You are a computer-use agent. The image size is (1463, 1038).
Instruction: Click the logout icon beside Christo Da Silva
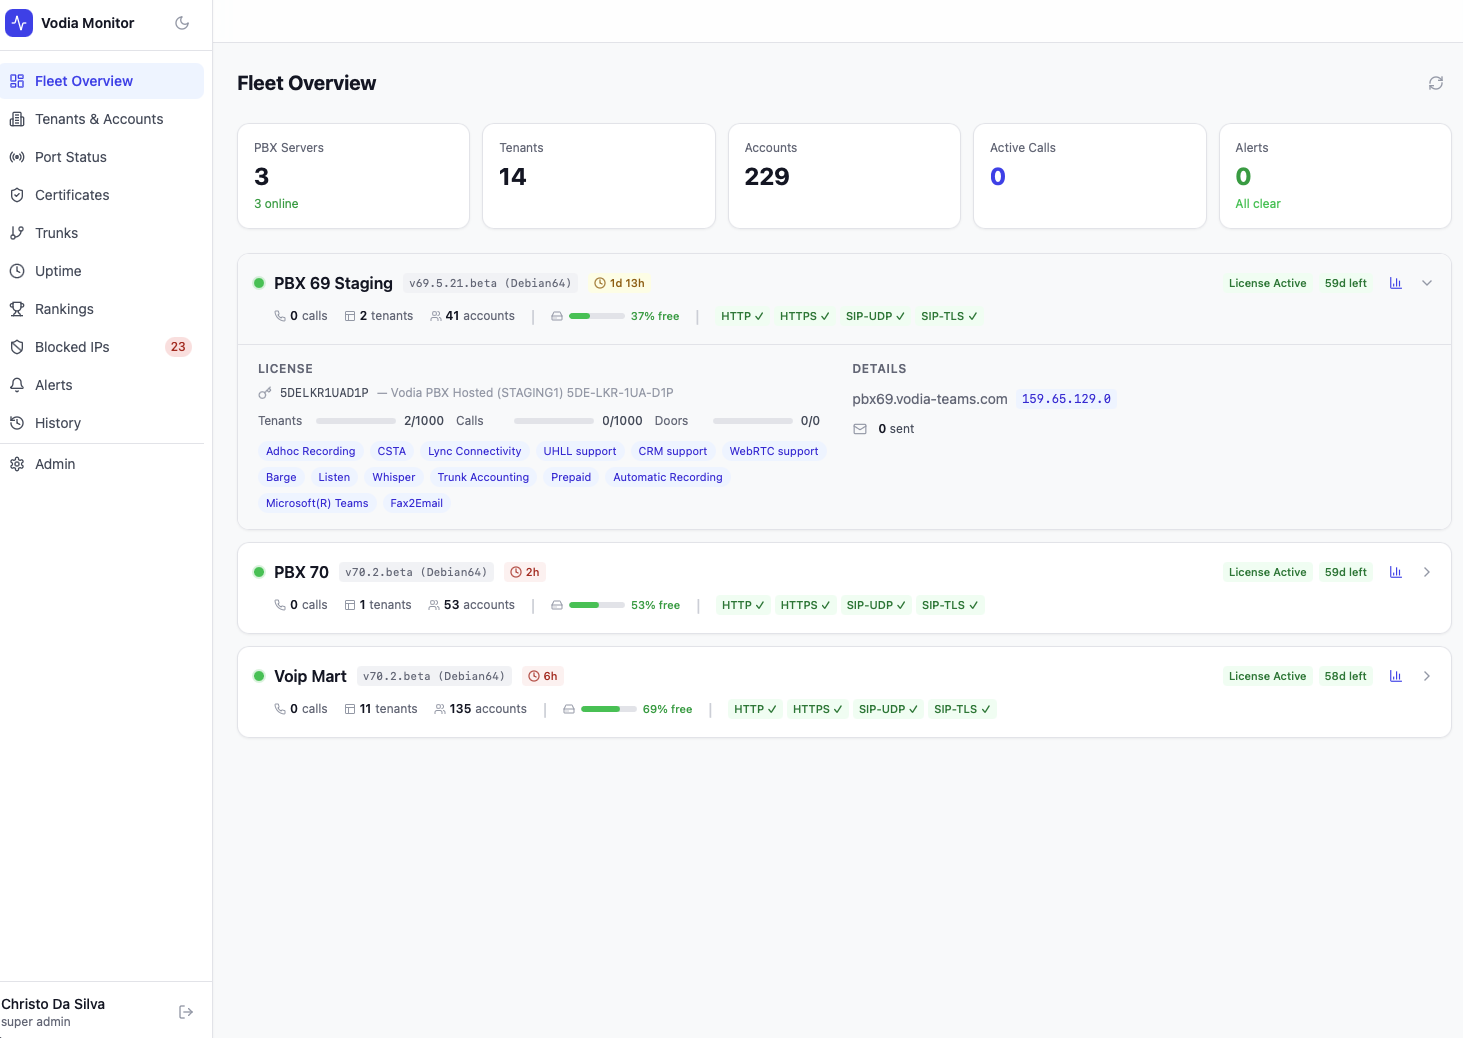point(186,1012)
